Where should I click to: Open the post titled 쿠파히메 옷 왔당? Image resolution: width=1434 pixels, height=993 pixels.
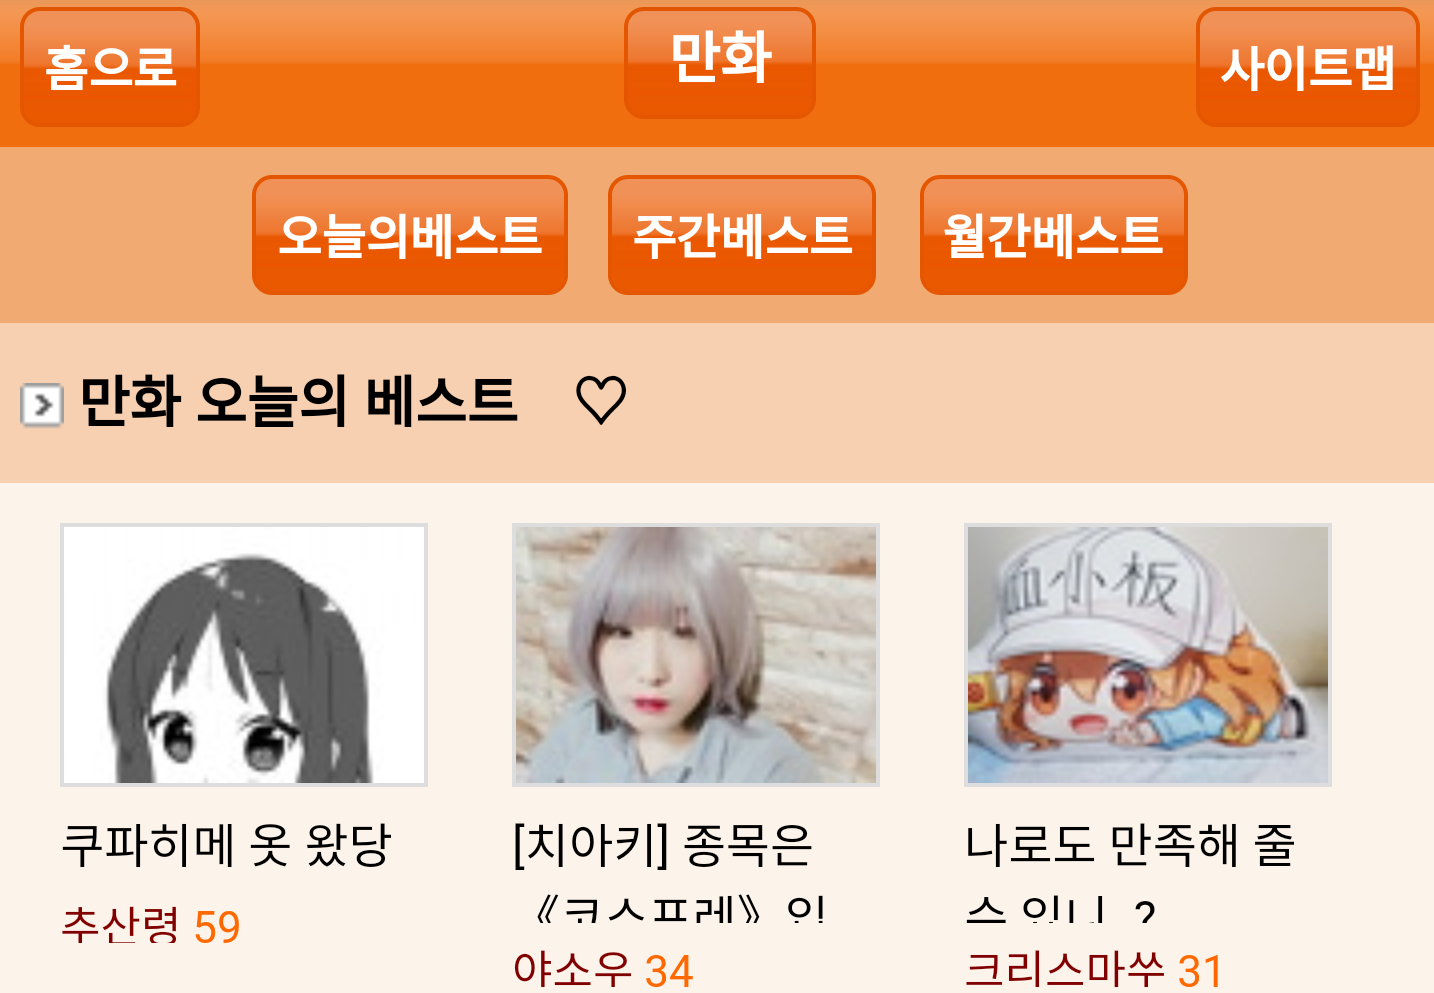pos(226,845)
